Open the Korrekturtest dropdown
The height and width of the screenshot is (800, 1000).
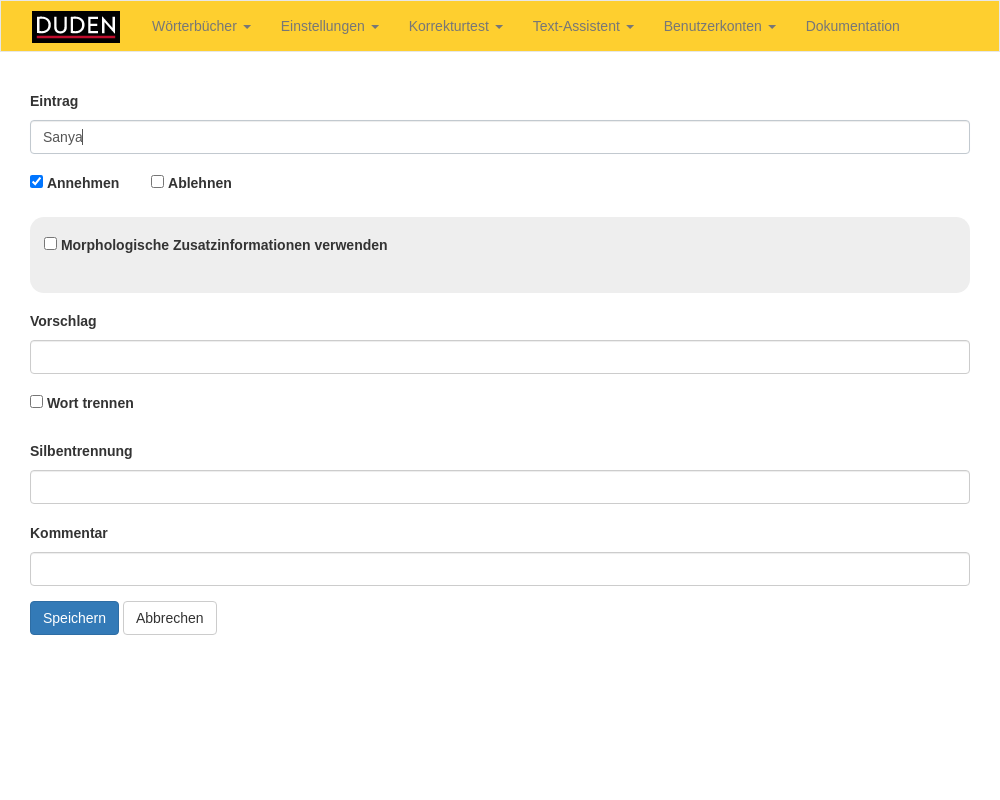point(455,26)
